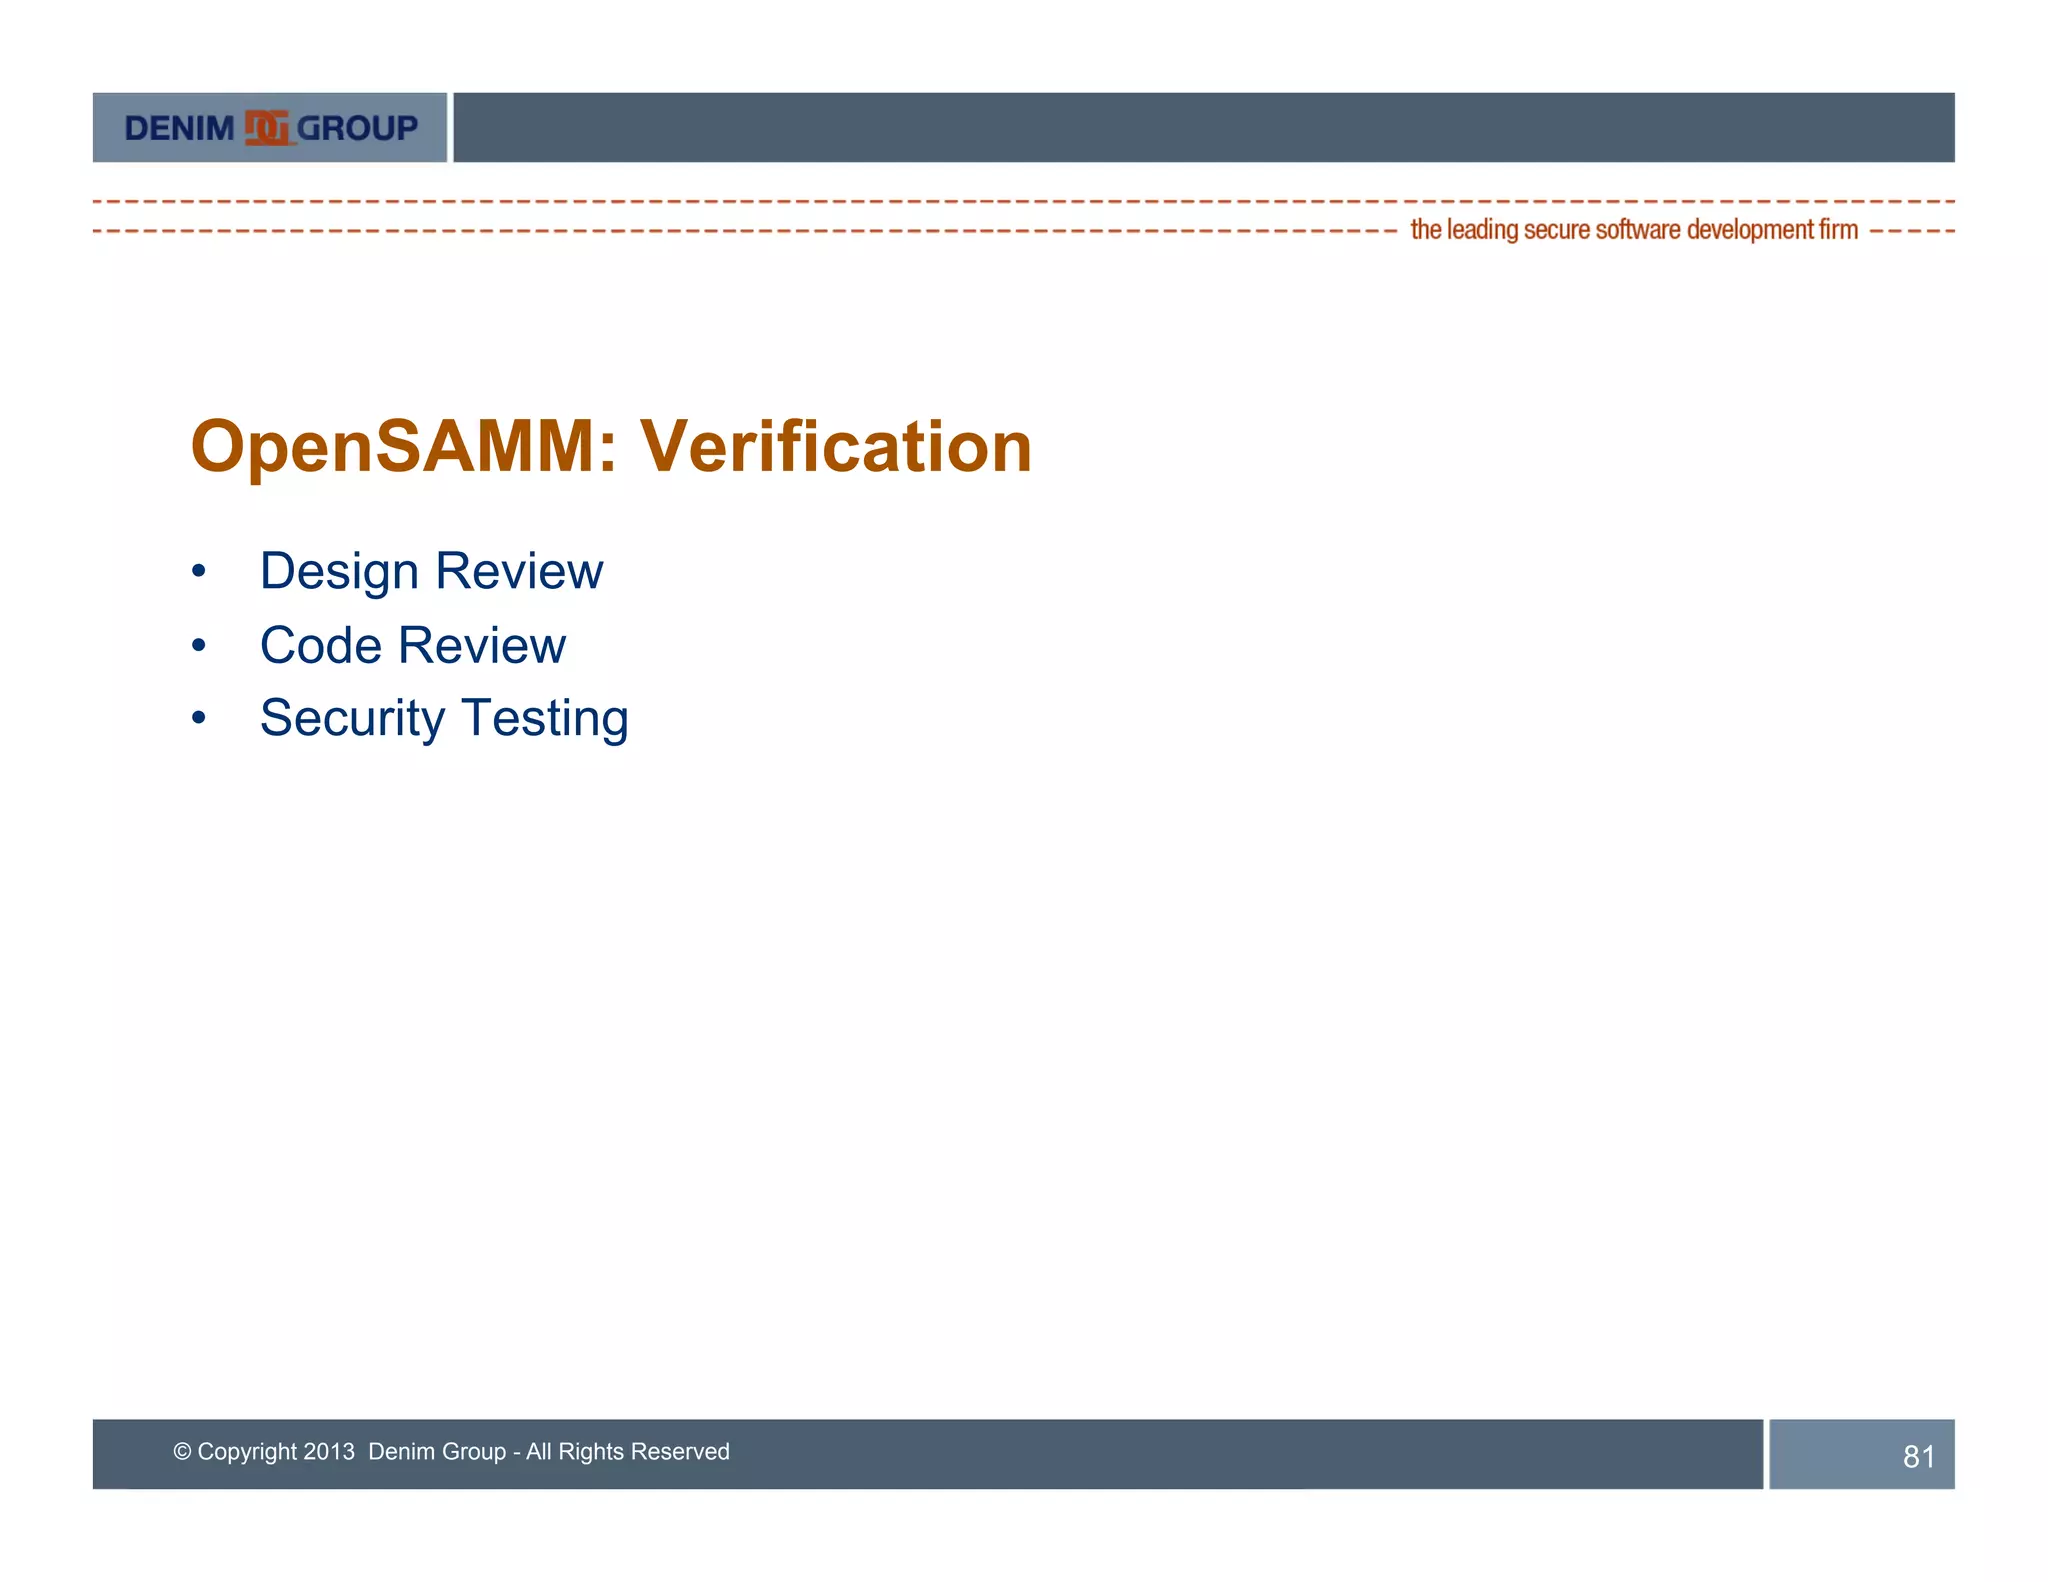
Task: Click the copyright symbol in the footer
Action: [x=182, y=1451]
